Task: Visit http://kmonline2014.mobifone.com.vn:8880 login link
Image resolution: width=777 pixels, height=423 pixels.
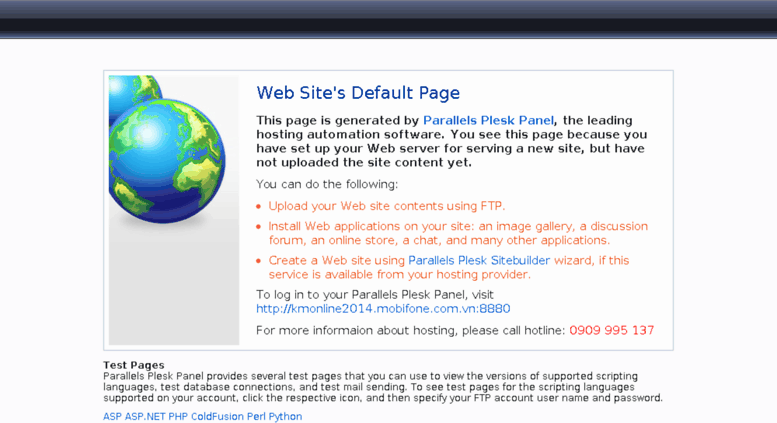Action: click(x=383, y=309)
